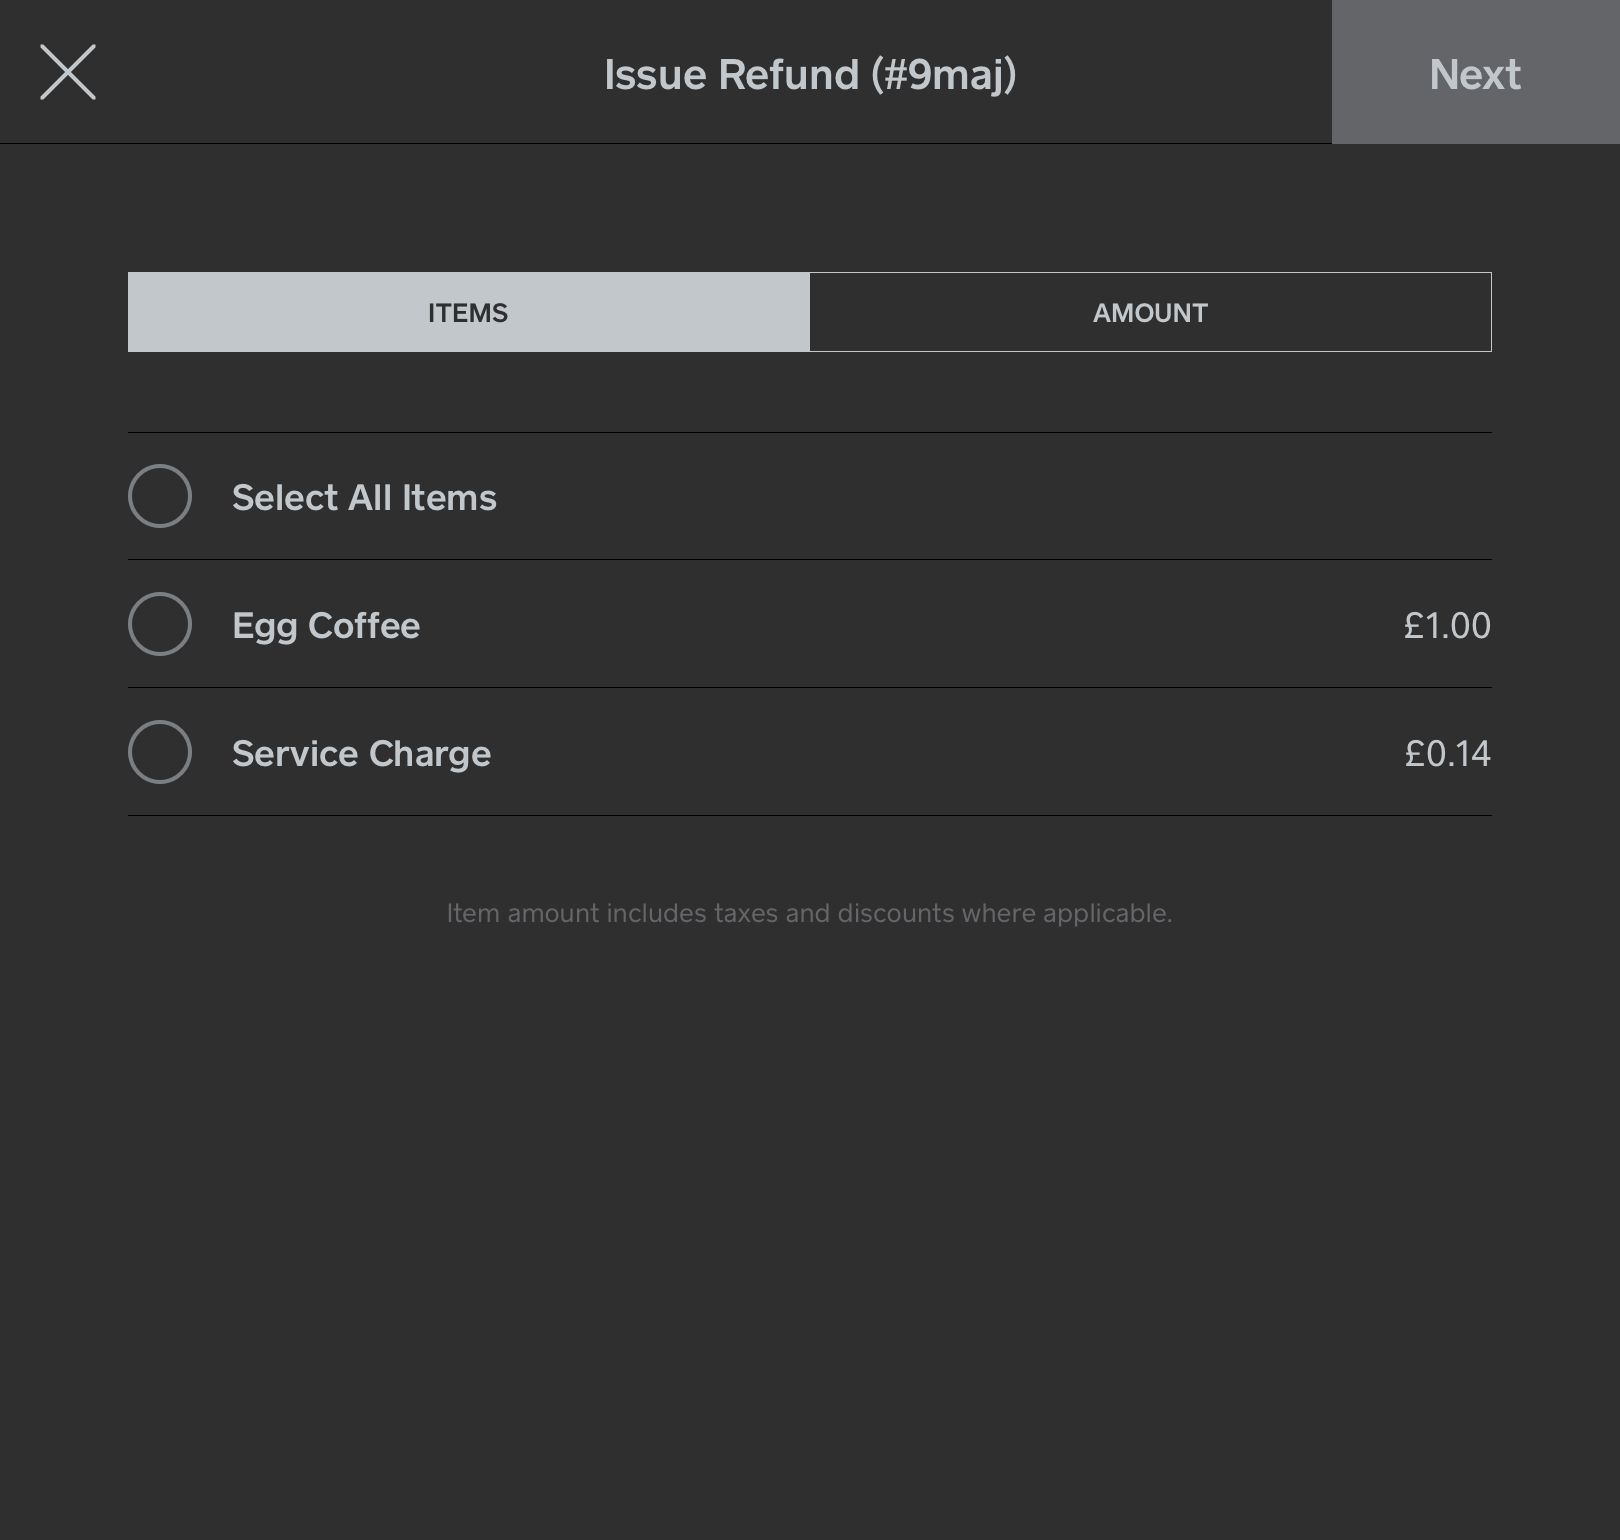Switch to the AMOUNT tab
The width and height of the screenshot is (1620, 1540).
click(1150, 312)
